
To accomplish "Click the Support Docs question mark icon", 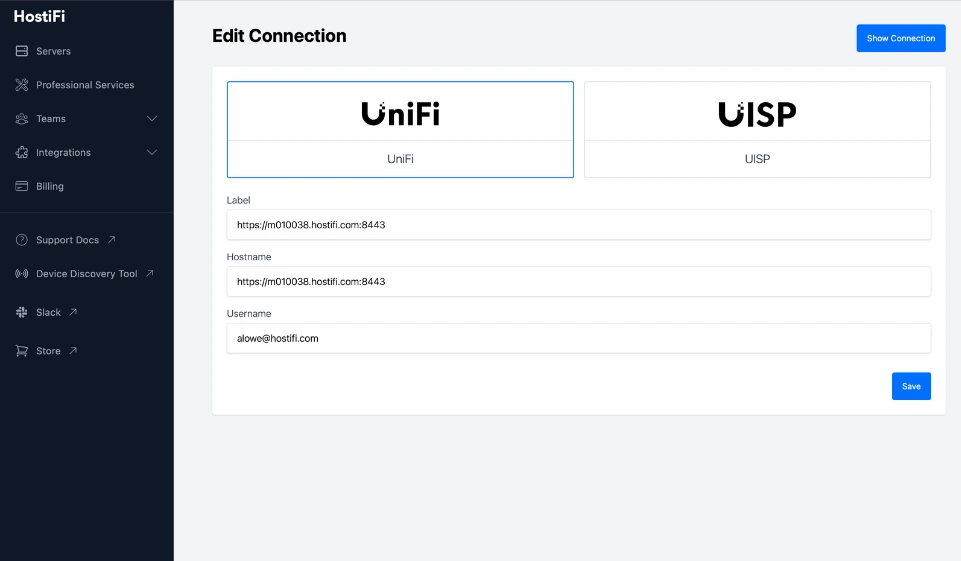I will tap(21, 240).
